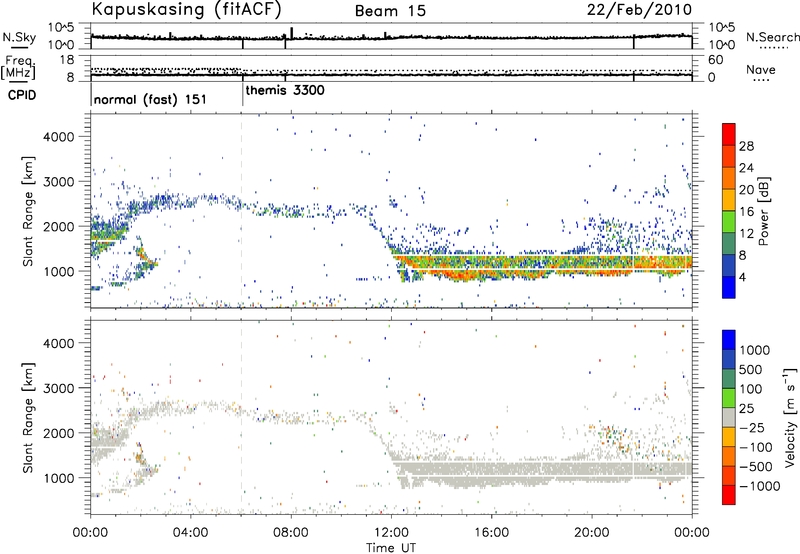Click the '60' Nave axis tick
800x554 pixels.
pos(716,60)
